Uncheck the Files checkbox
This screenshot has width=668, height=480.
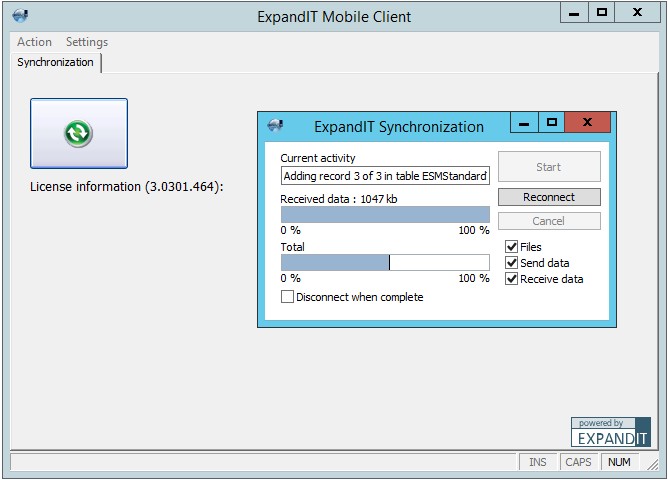[x=511, y=247]
